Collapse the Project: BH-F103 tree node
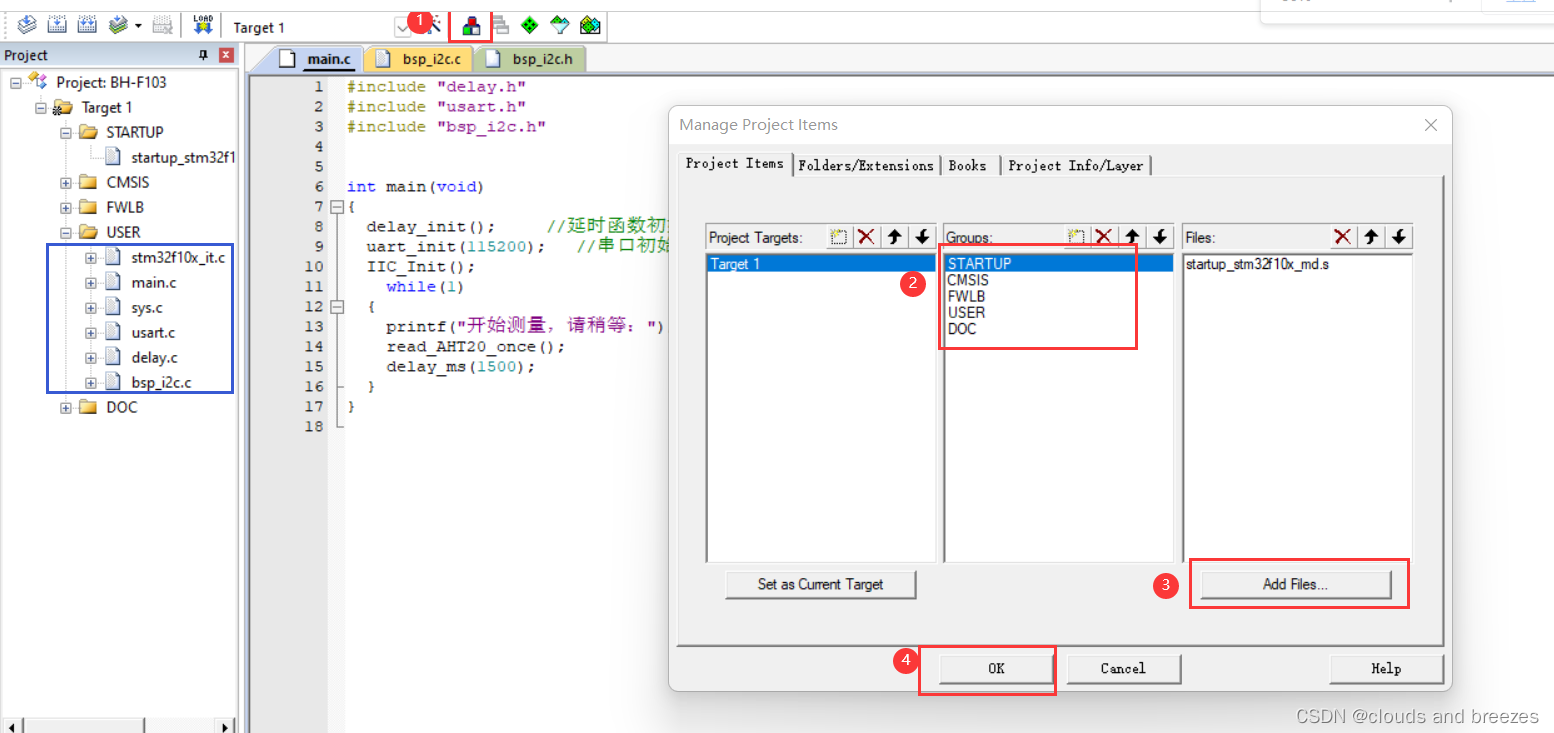This screenshot has width=1554, height=733. click(x=16, y=82)
